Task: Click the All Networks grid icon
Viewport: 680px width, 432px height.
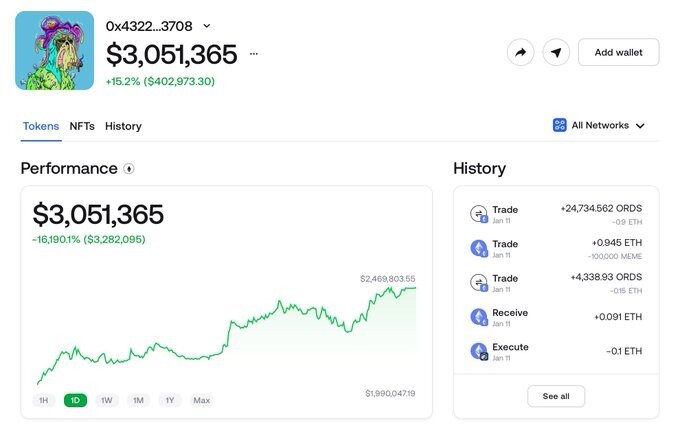Action: click(559, 125)
